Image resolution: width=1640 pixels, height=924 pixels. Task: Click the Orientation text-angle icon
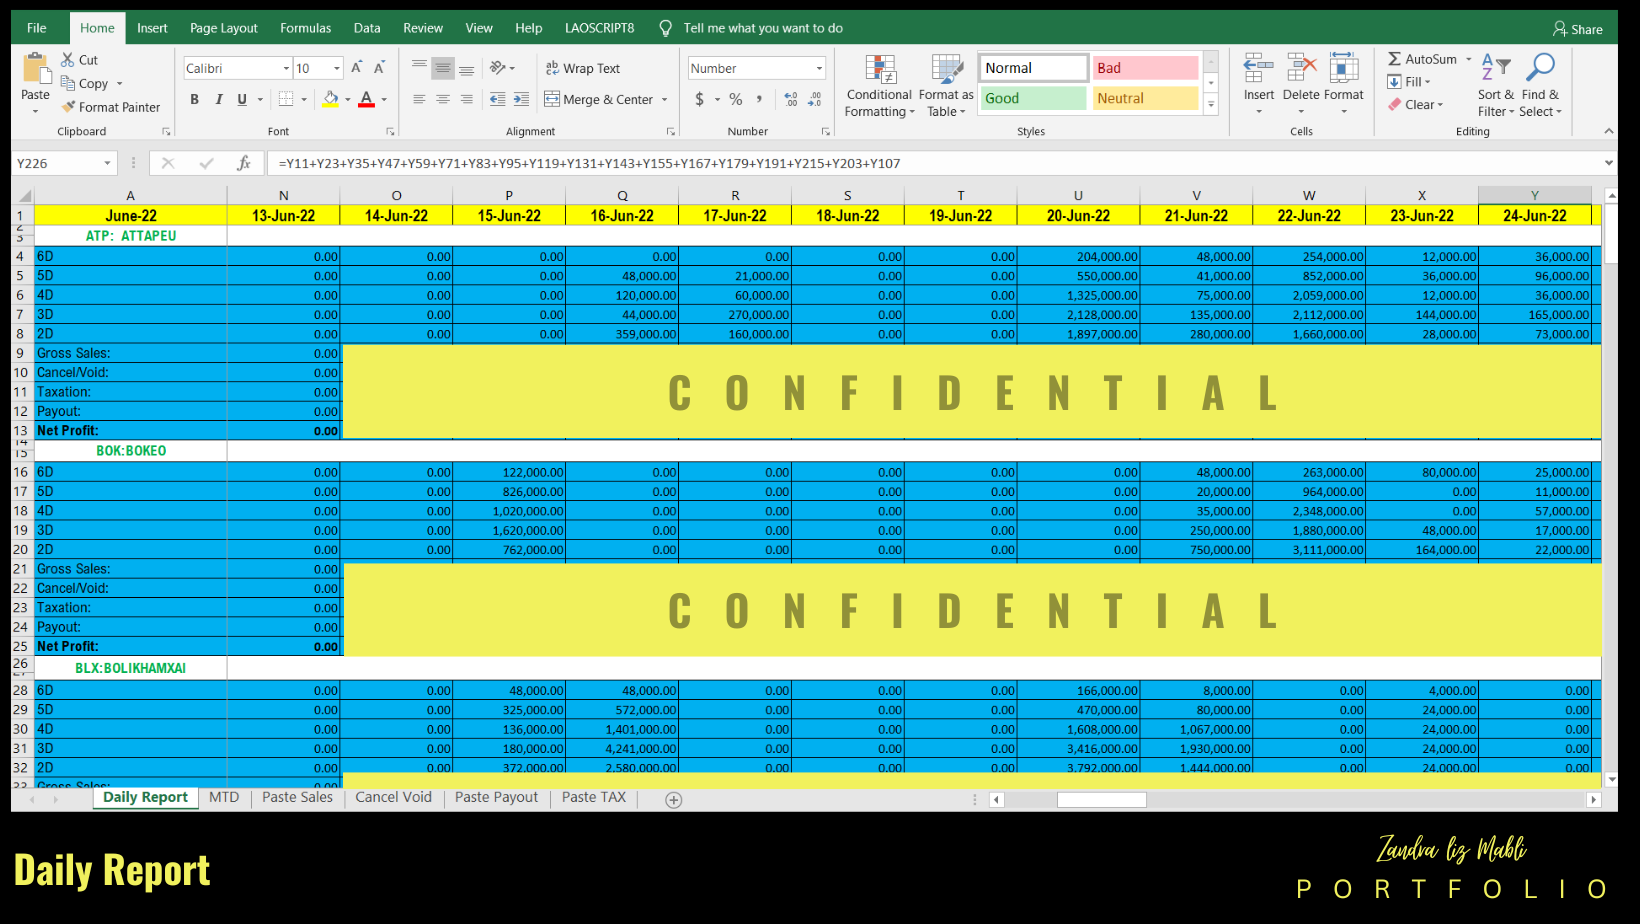(497, 68)
